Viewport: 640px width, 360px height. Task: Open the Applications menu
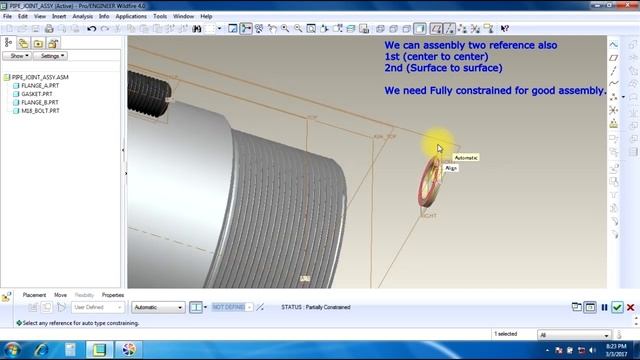131,16
